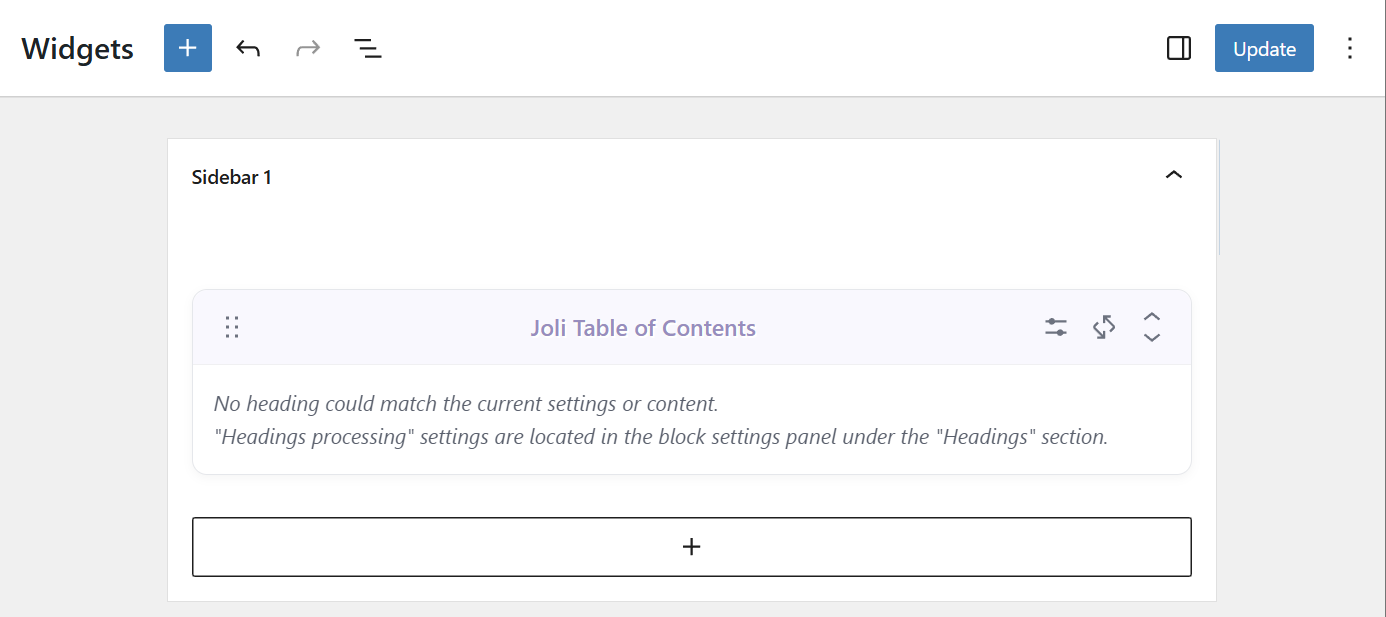Grab the Joli block drag handle

[x=232, y=327]
